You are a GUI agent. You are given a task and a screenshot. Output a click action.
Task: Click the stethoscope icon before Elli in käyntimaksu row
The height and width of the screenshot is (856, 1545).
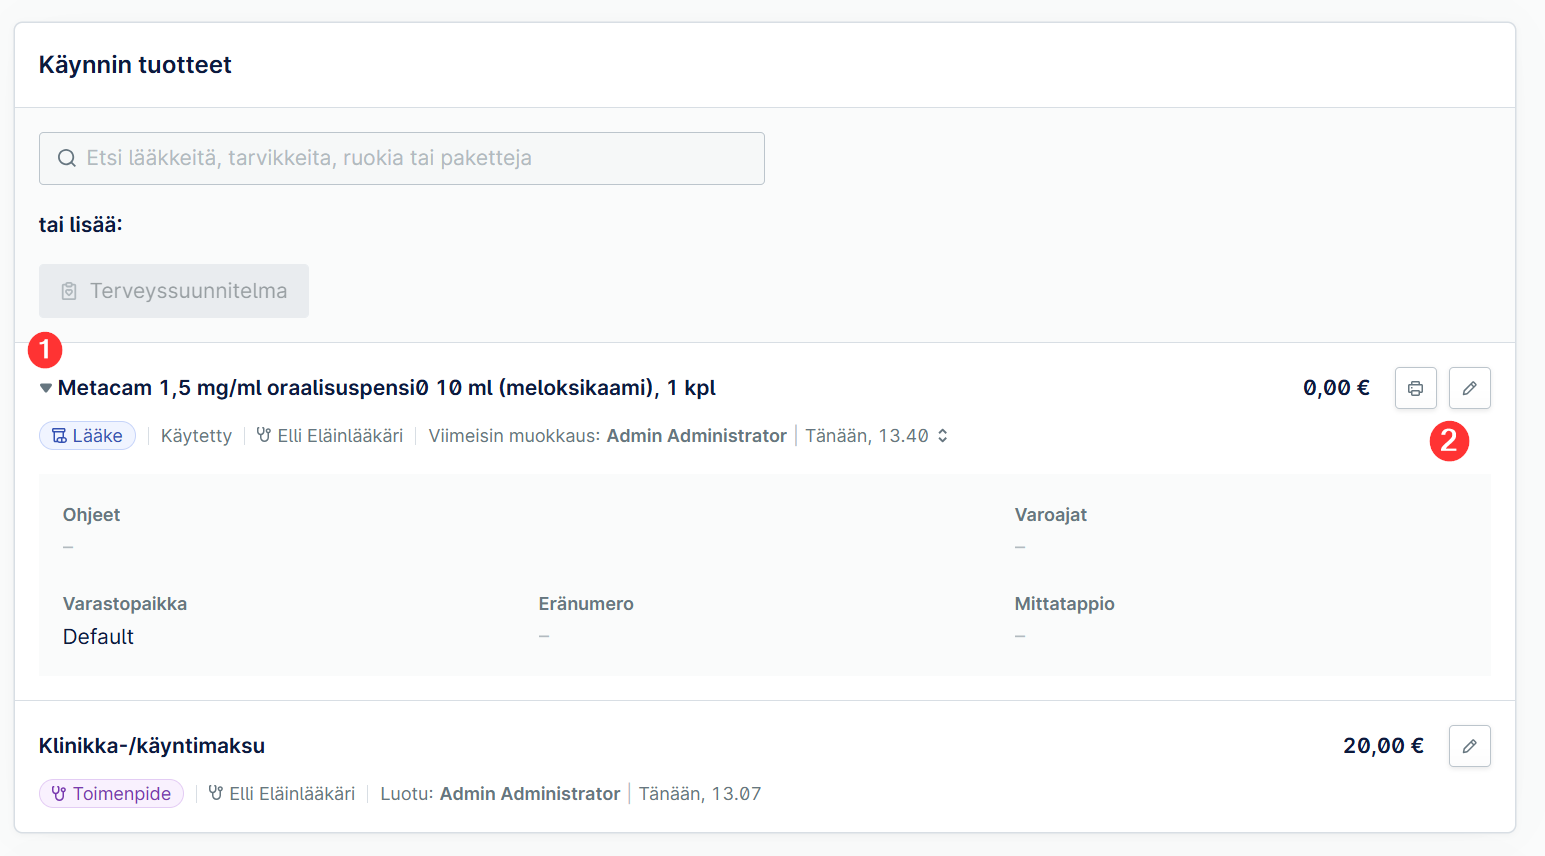[x=216, y=793]
